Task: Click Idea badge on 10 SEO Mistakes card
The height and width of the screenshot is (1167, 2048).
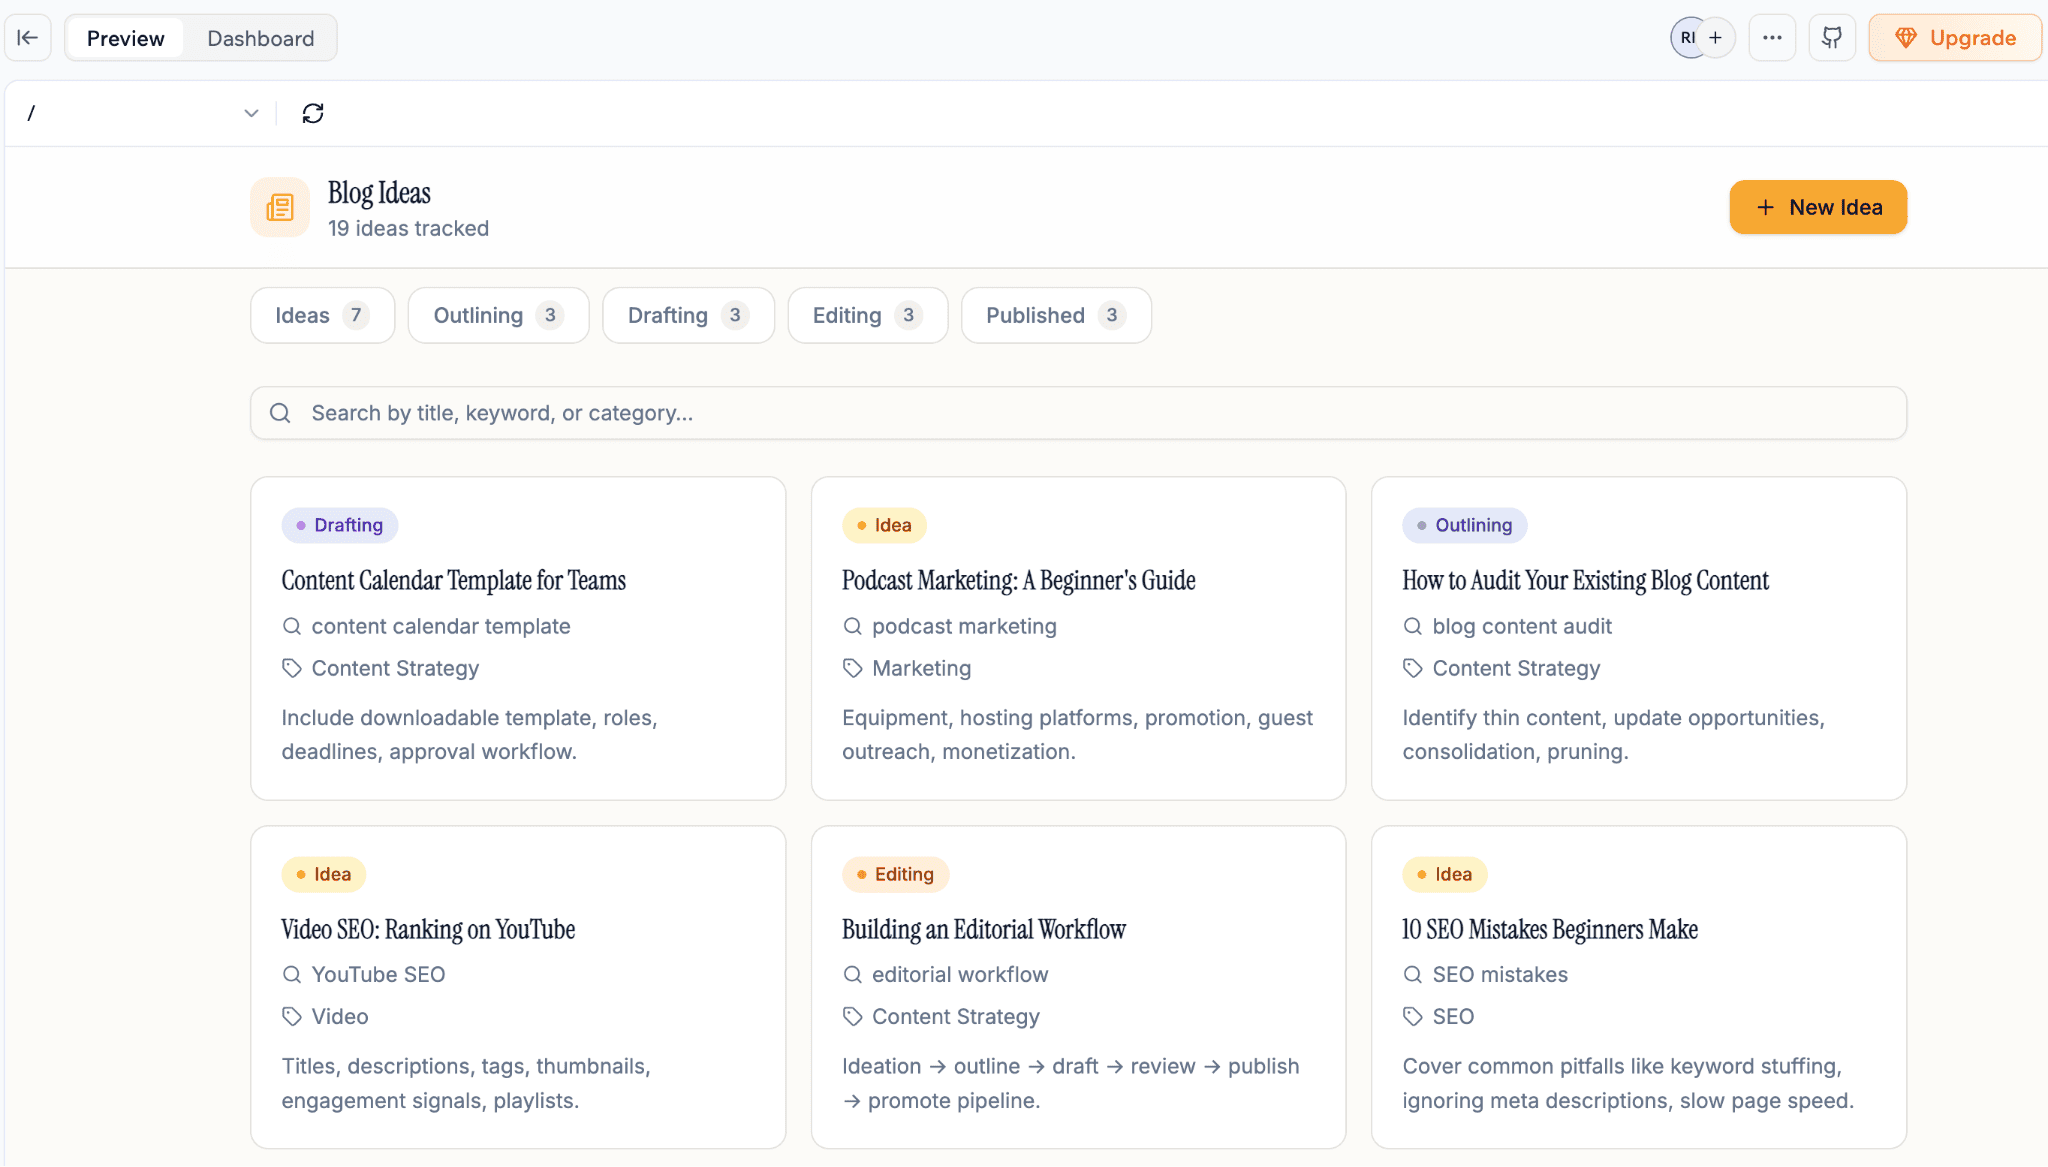Action: click(1444, 874)
